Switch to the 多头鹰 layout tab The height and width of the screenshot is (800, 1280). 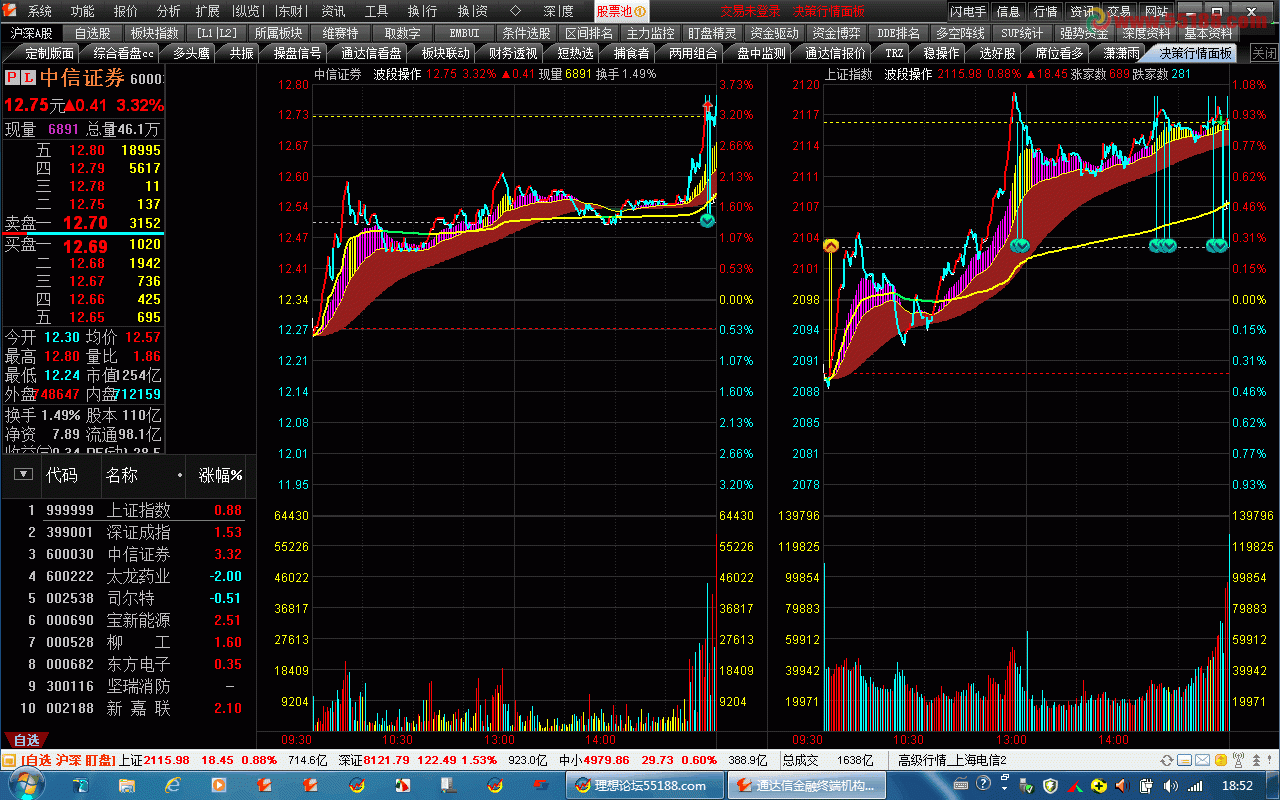[x=190, y=53]
